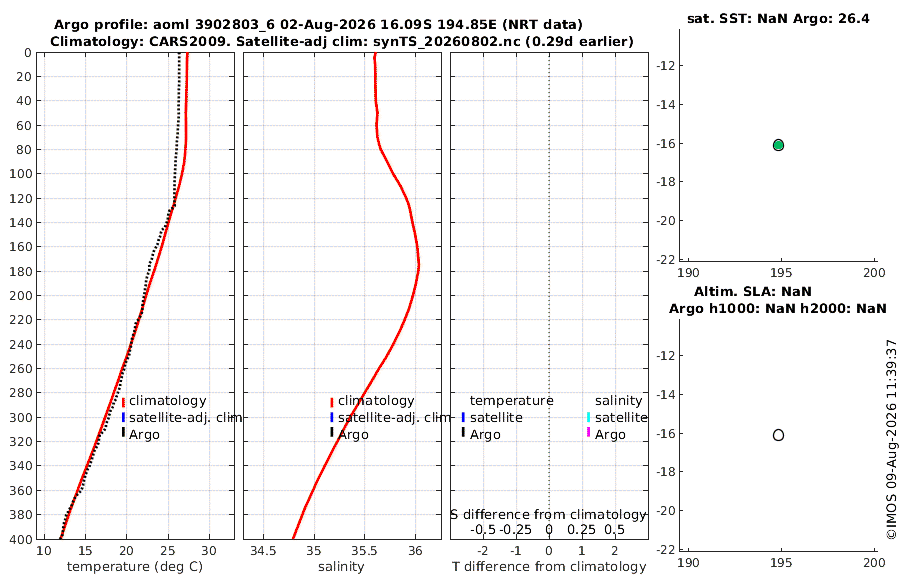This screenshot has width=900, height=580.
Task: Click the 'sat. SST: NaN Argo: 26.4' title
Action: [x=778, y=18]
